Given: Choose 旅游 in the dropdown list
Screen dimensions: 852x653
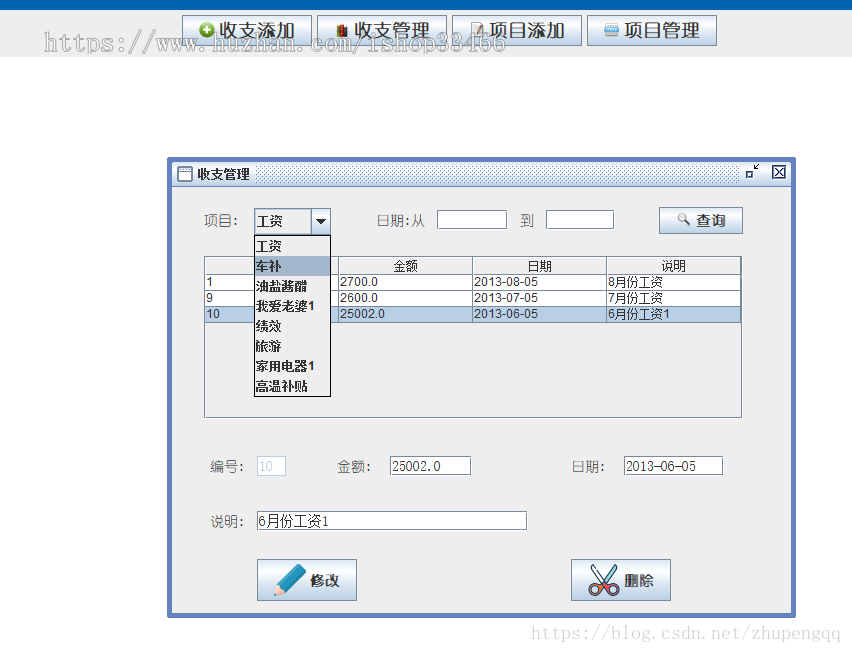Looking at the screenshot, I should tap(292, 346).
